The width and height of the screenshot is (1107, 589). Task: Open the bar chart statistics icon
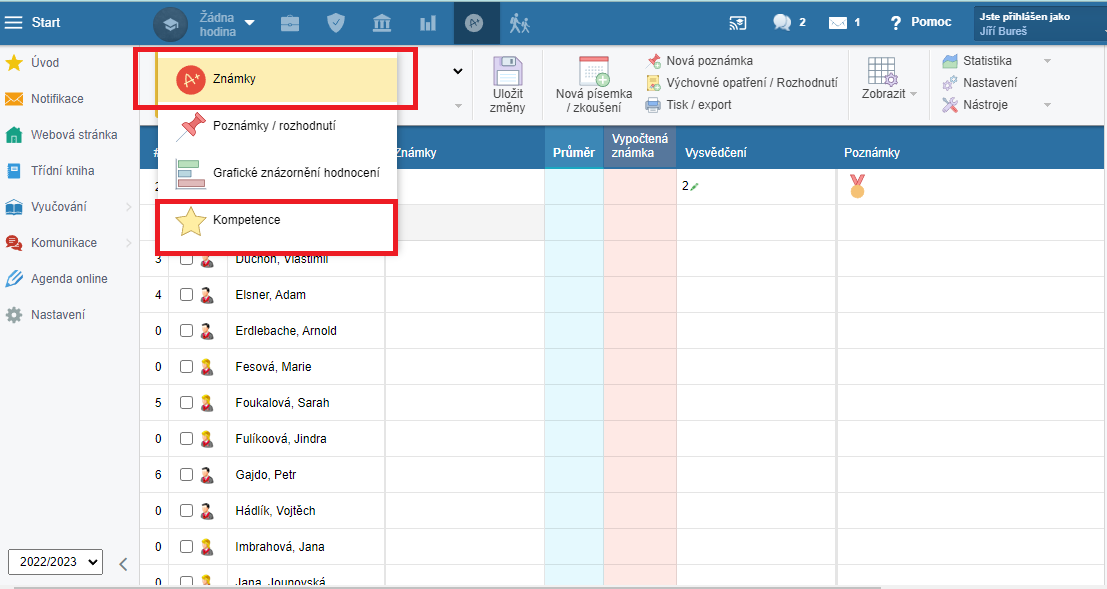428,23
